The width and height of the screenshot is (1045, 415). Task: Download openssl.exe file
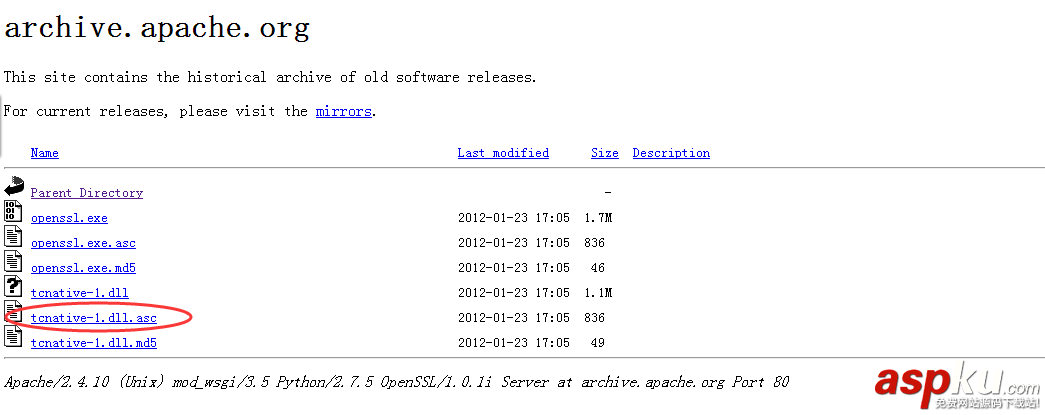[x=69, y=218]
